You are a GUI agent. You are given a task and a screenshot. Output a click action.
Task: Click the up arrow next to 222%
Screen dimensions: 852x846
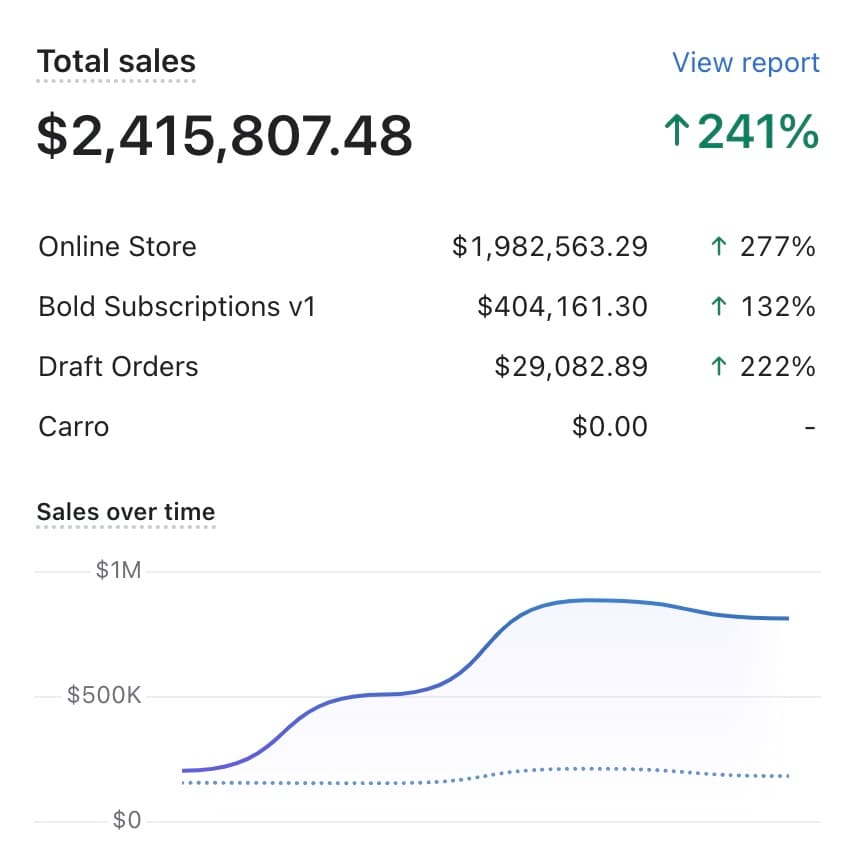(x=717, y=367)
